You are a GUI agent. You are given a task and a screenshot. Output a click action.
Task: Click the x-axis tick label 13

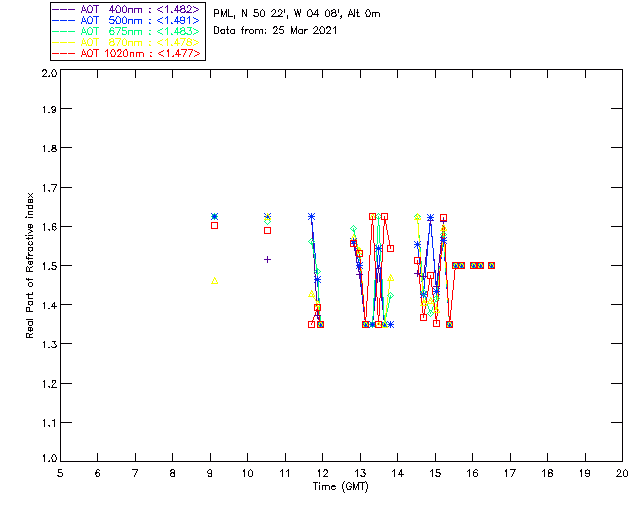(360, 473)
